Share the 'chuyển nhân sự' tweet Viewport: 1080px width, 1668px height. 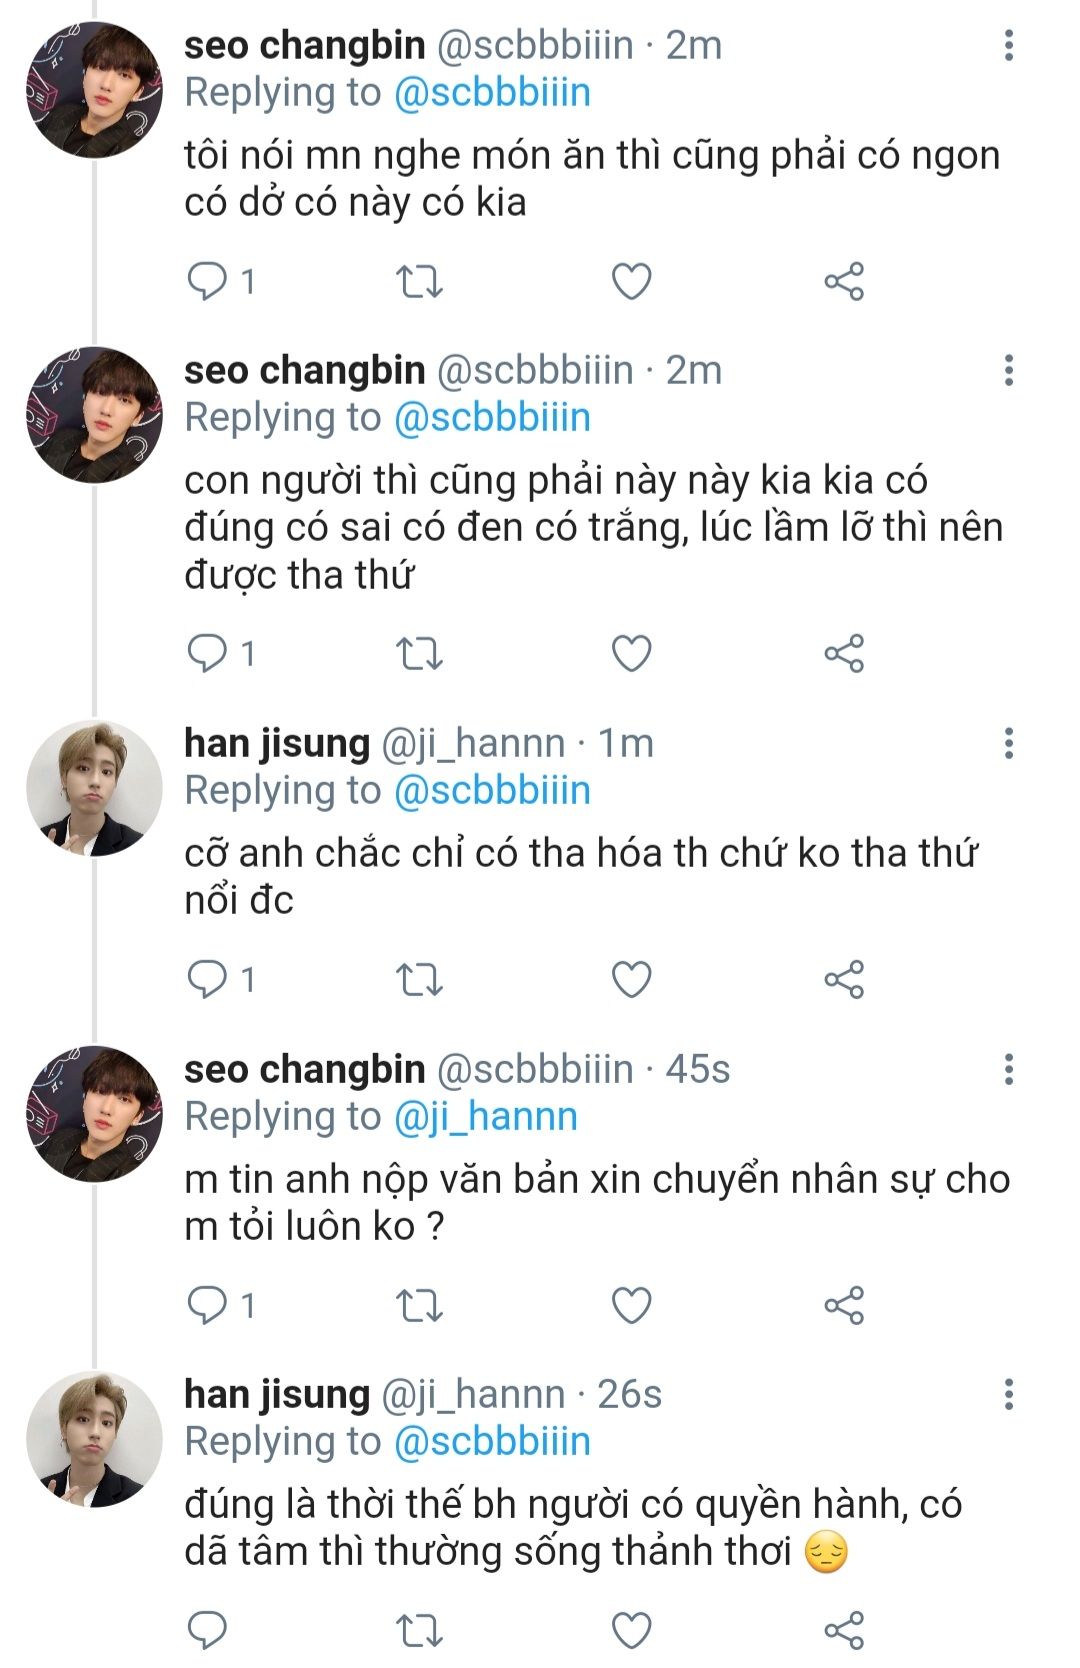click(843, 1306)
